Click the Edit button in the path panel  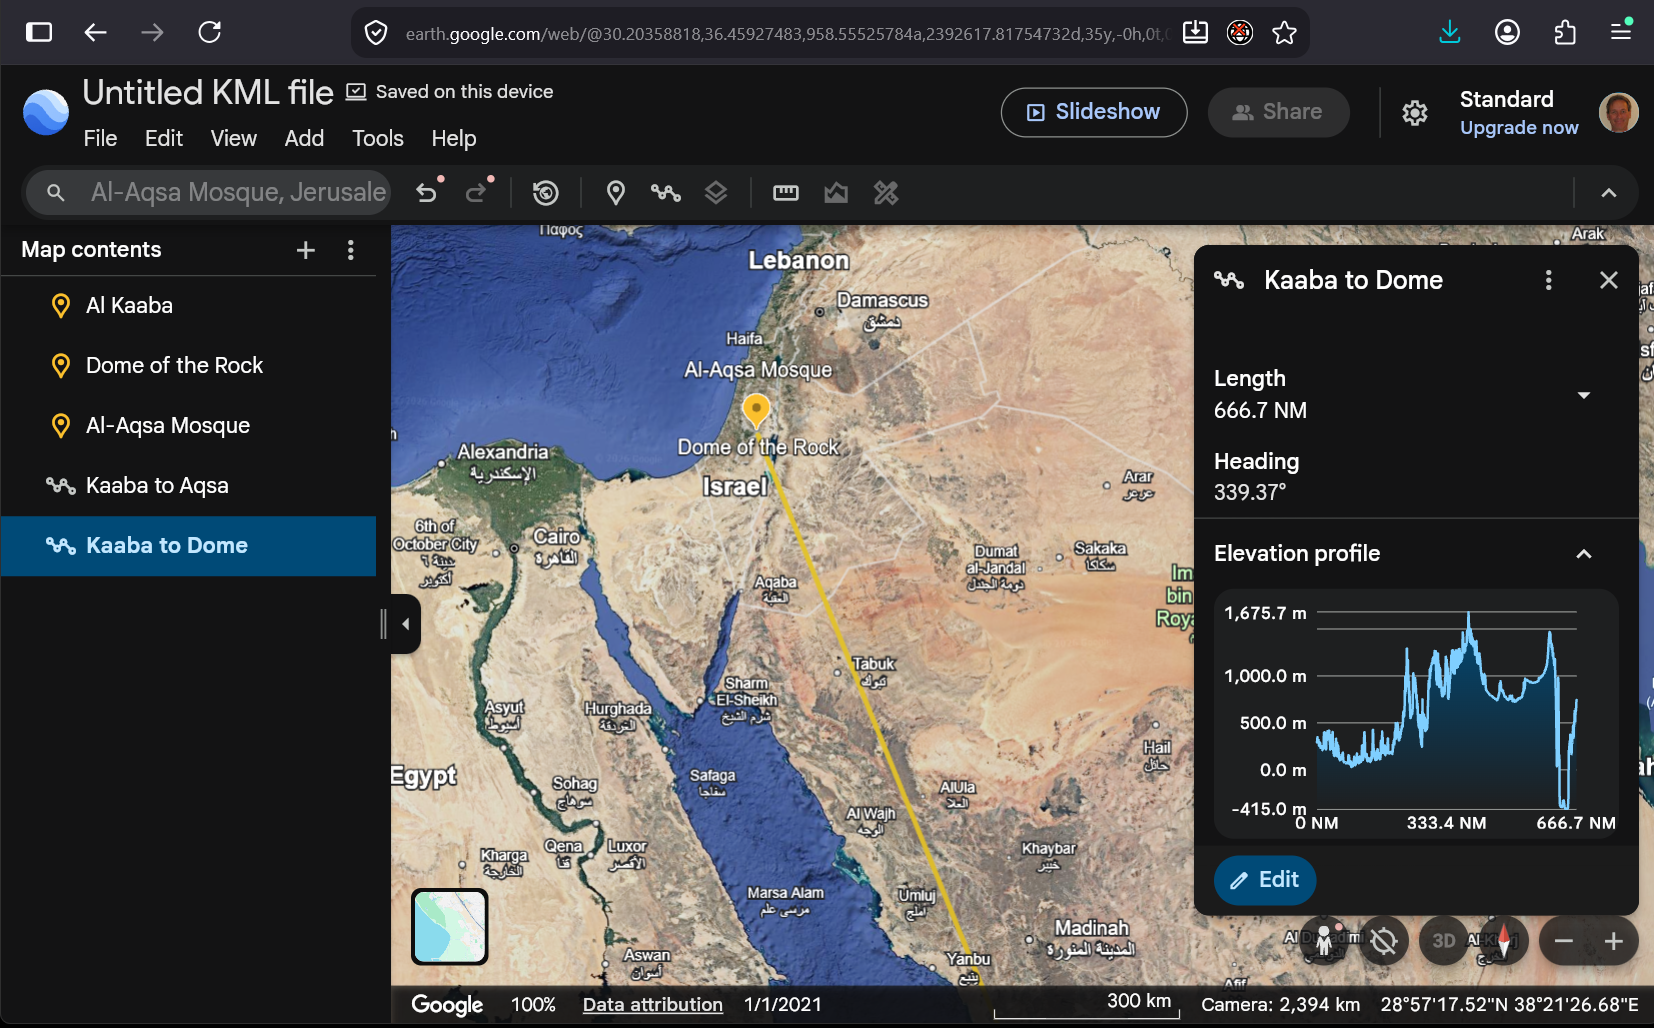tap(1265, 880)
